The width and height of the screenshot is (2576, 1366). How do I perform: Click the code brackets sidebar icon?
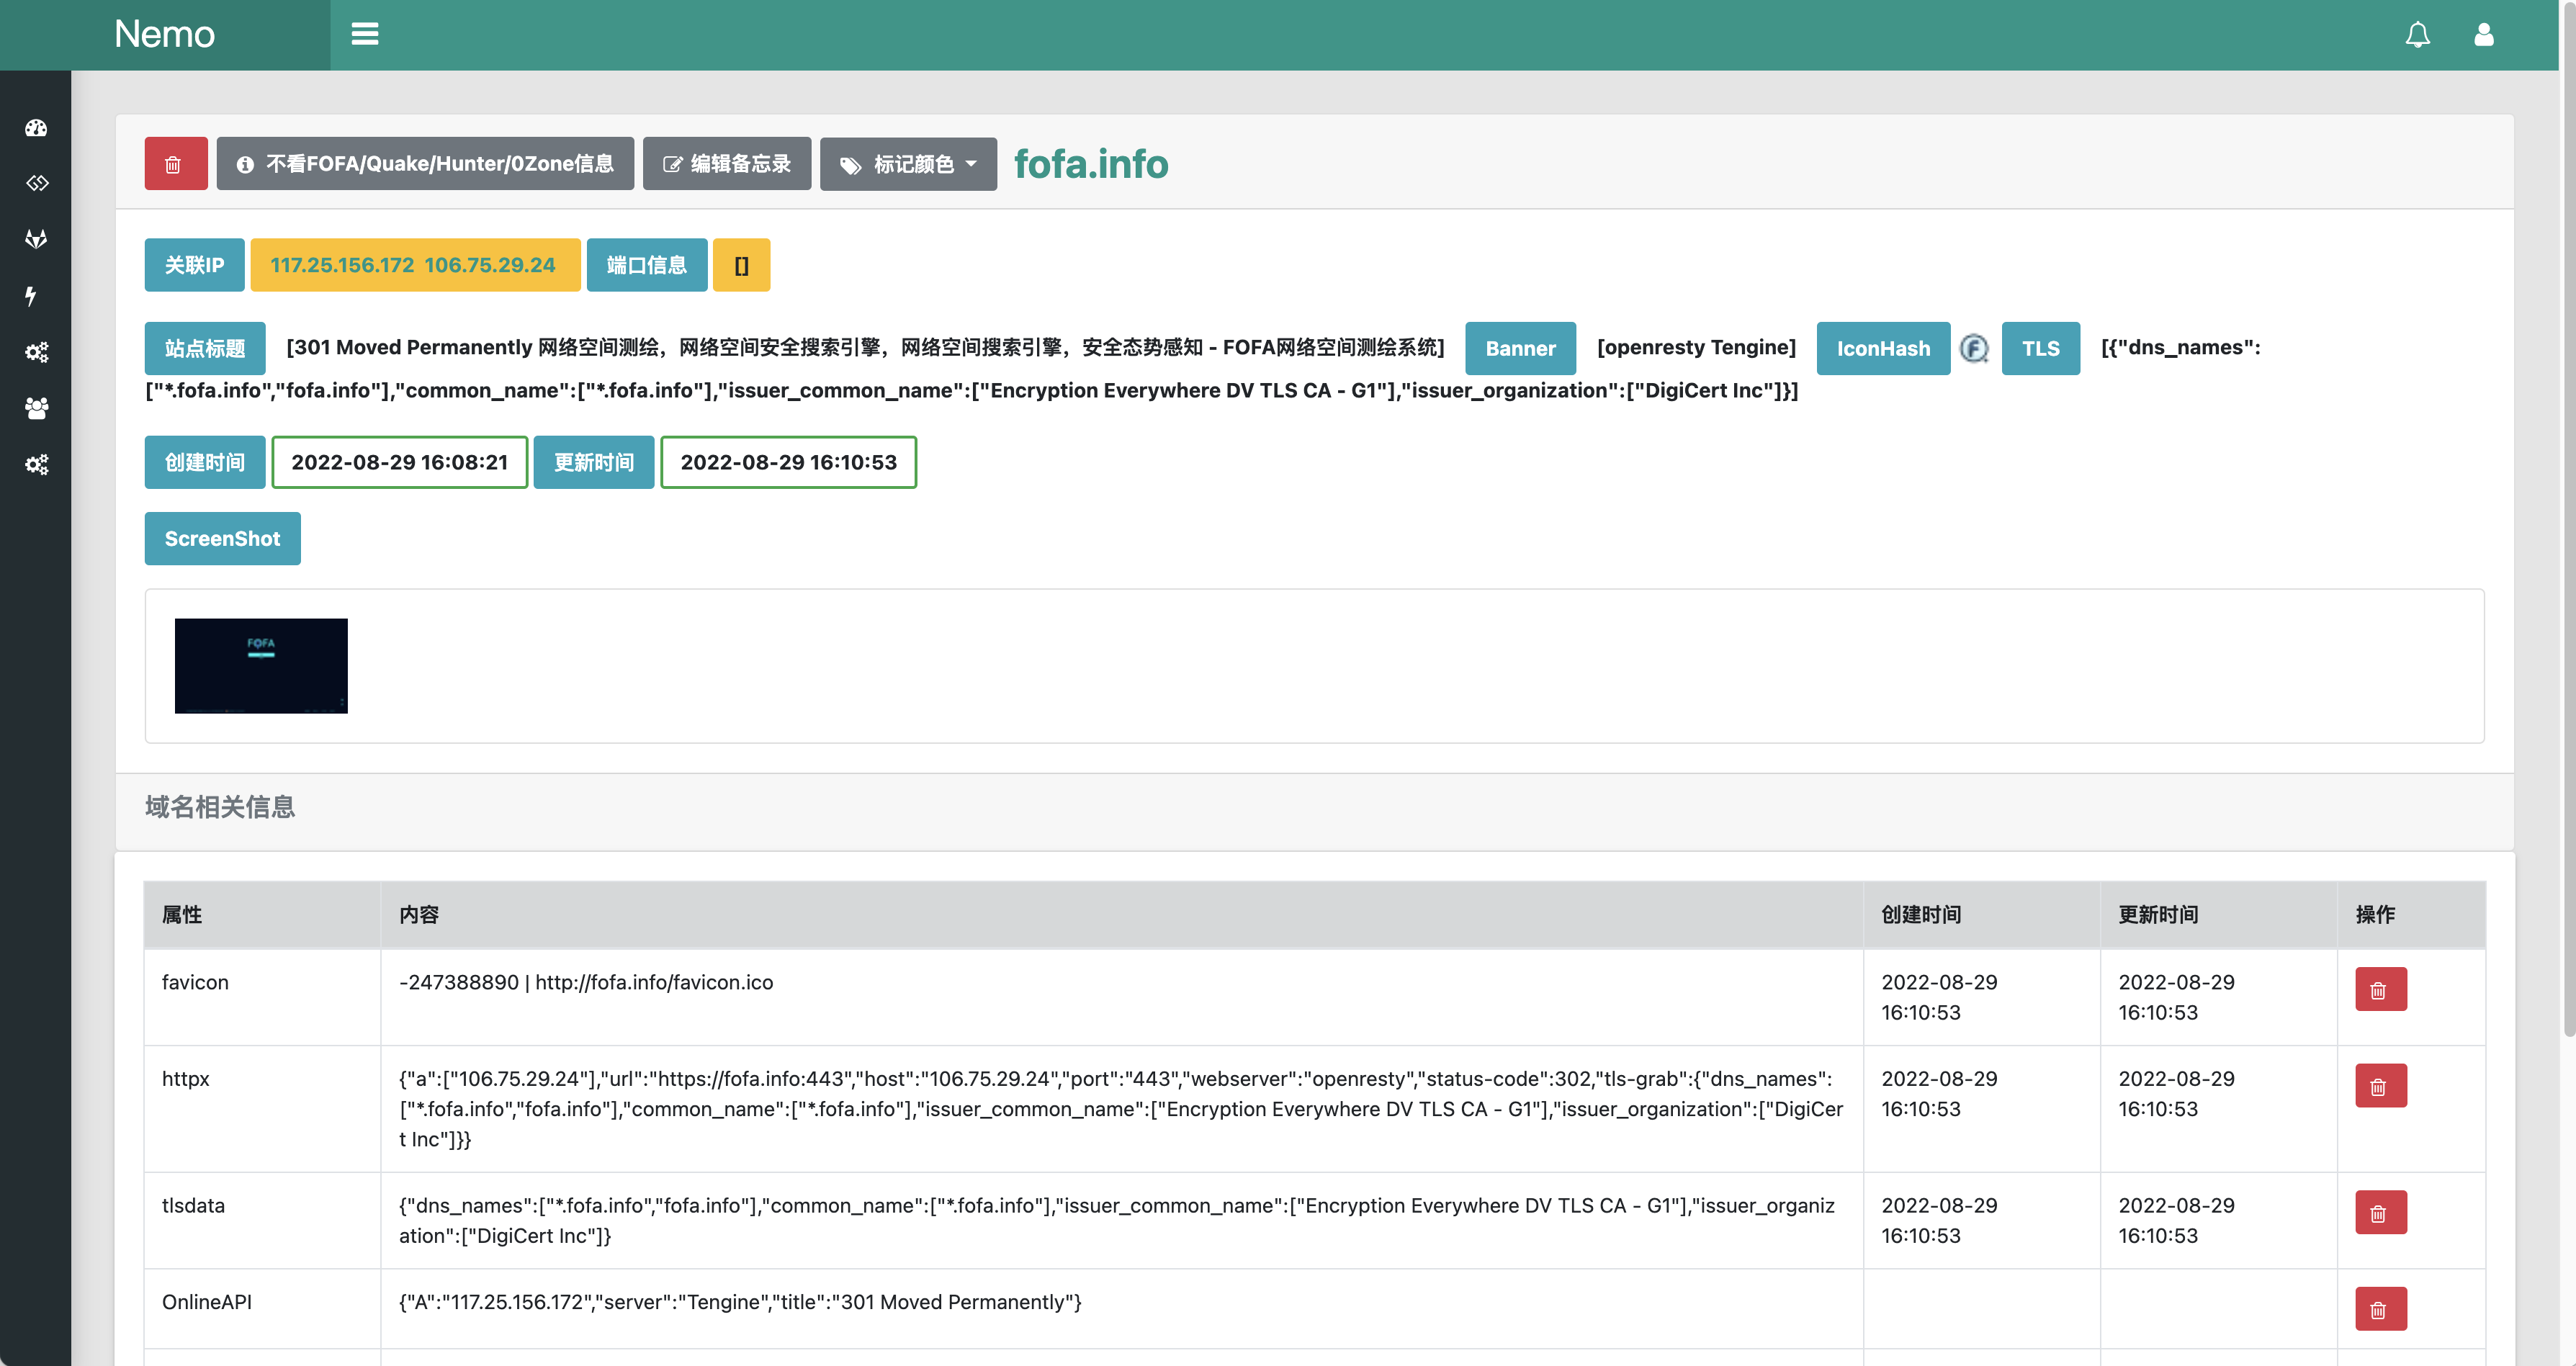[36, 183]
